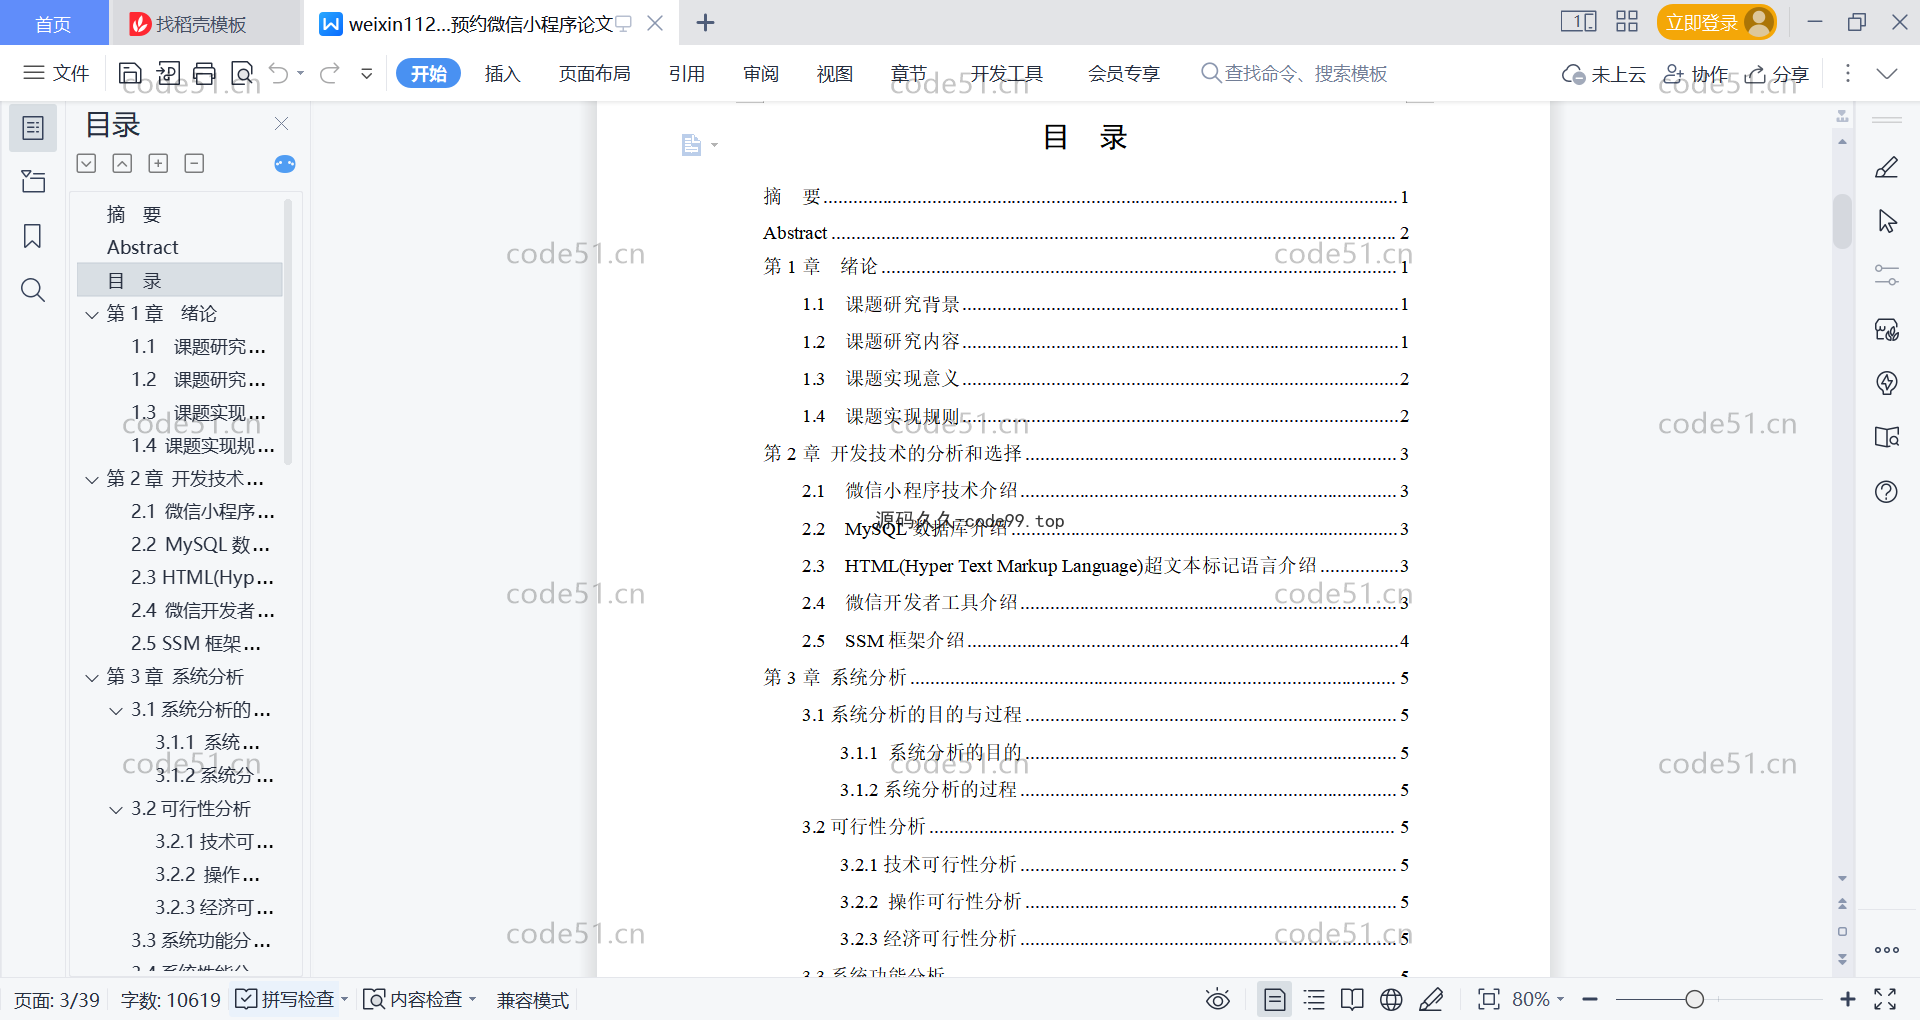Collapse 第2章 开发技术 in outline tree
The image size is (1920, 1020).
click(92, 480)
